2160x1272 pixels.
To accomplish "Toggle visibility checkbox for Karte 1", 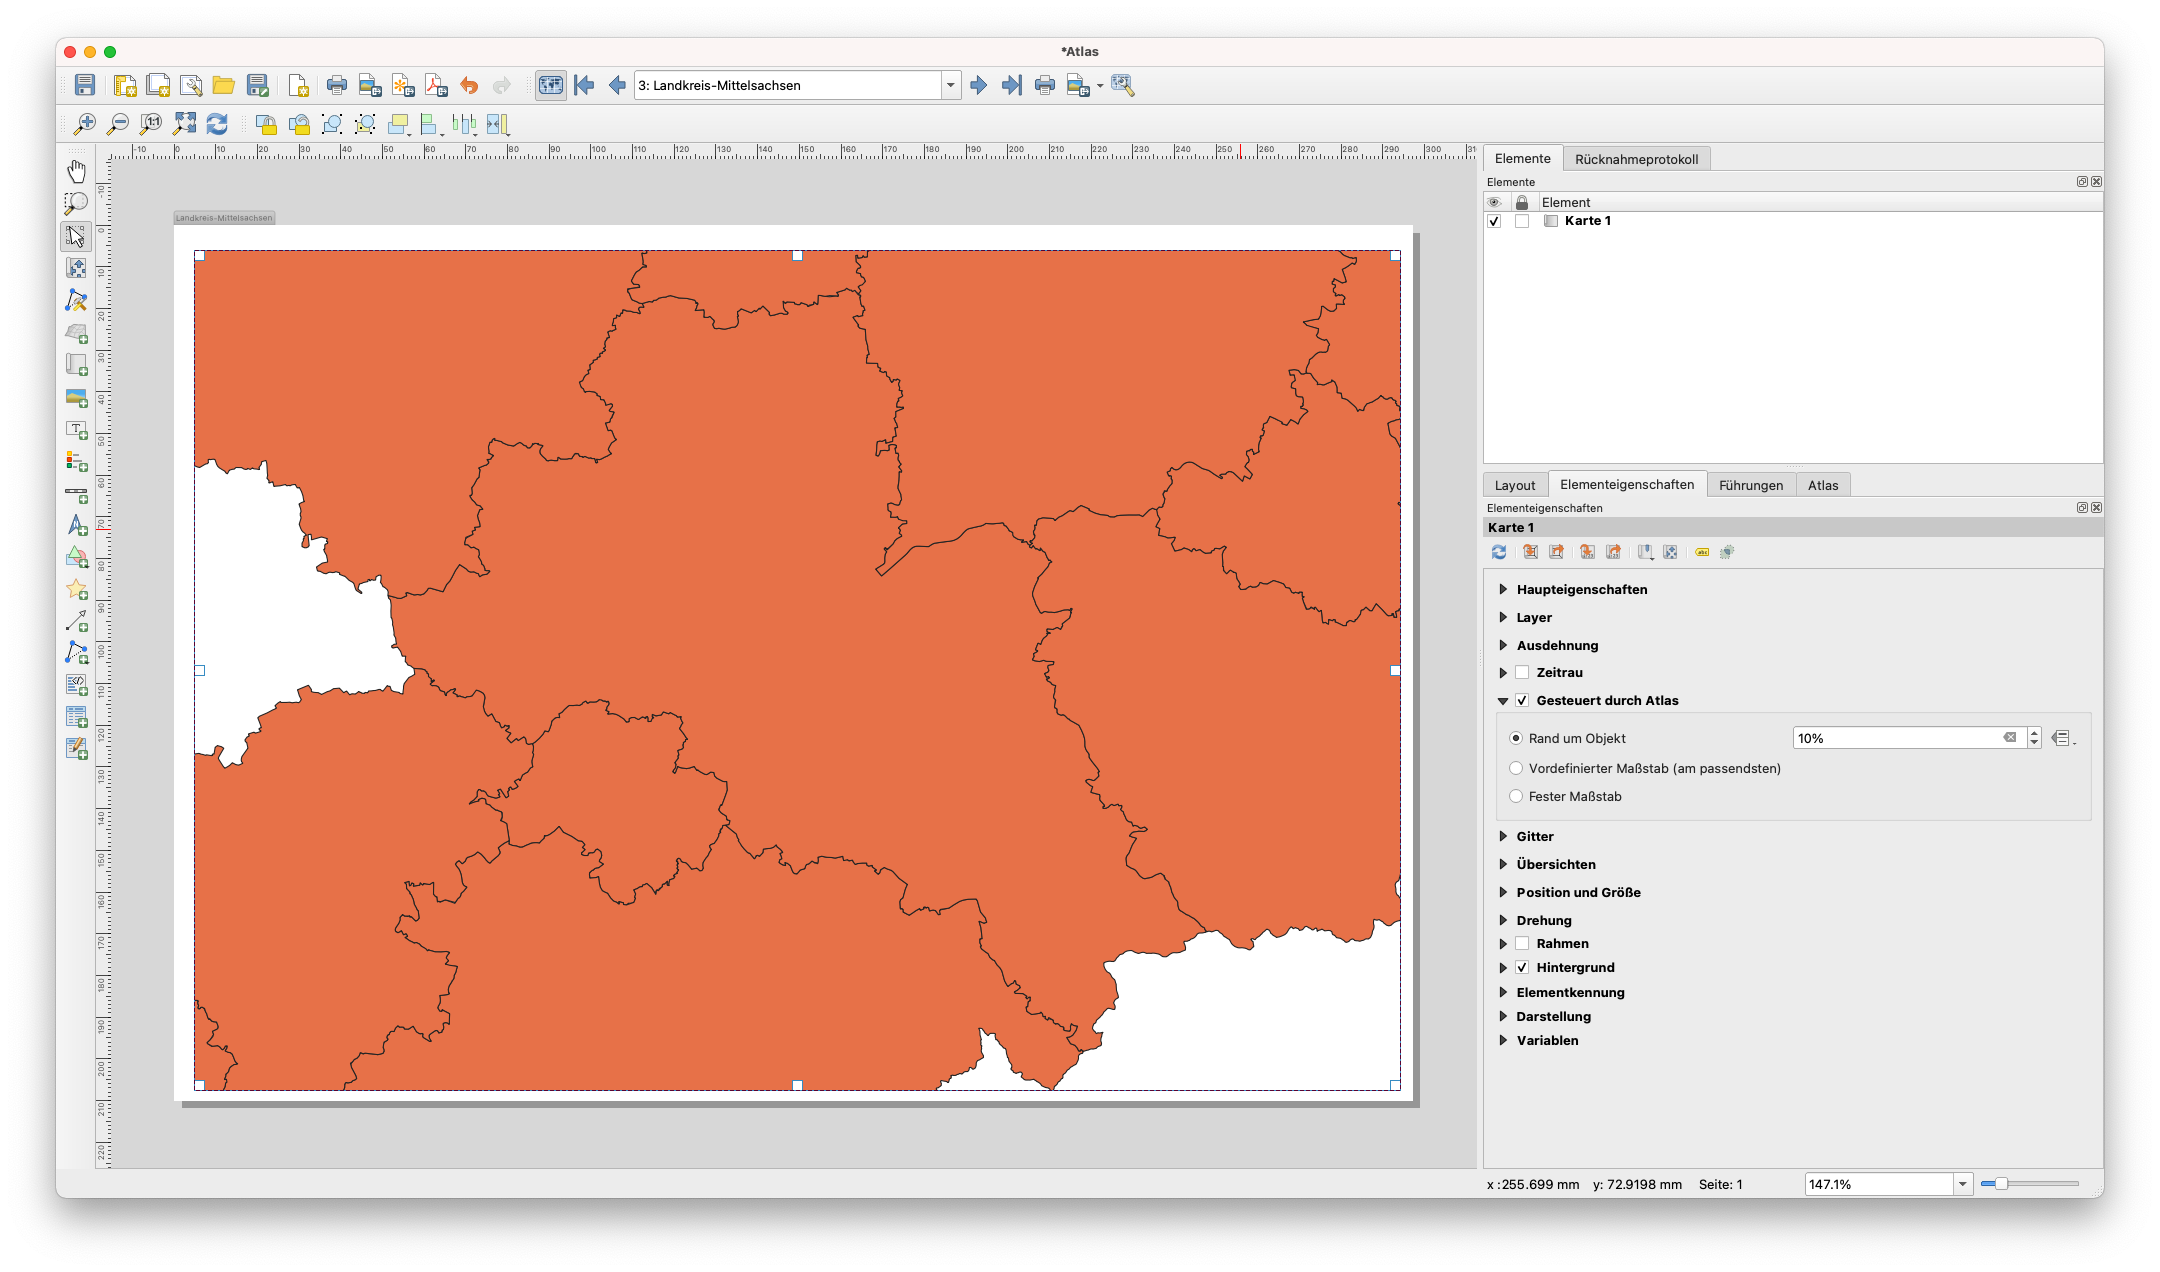I will click(x=1494, y=221).
